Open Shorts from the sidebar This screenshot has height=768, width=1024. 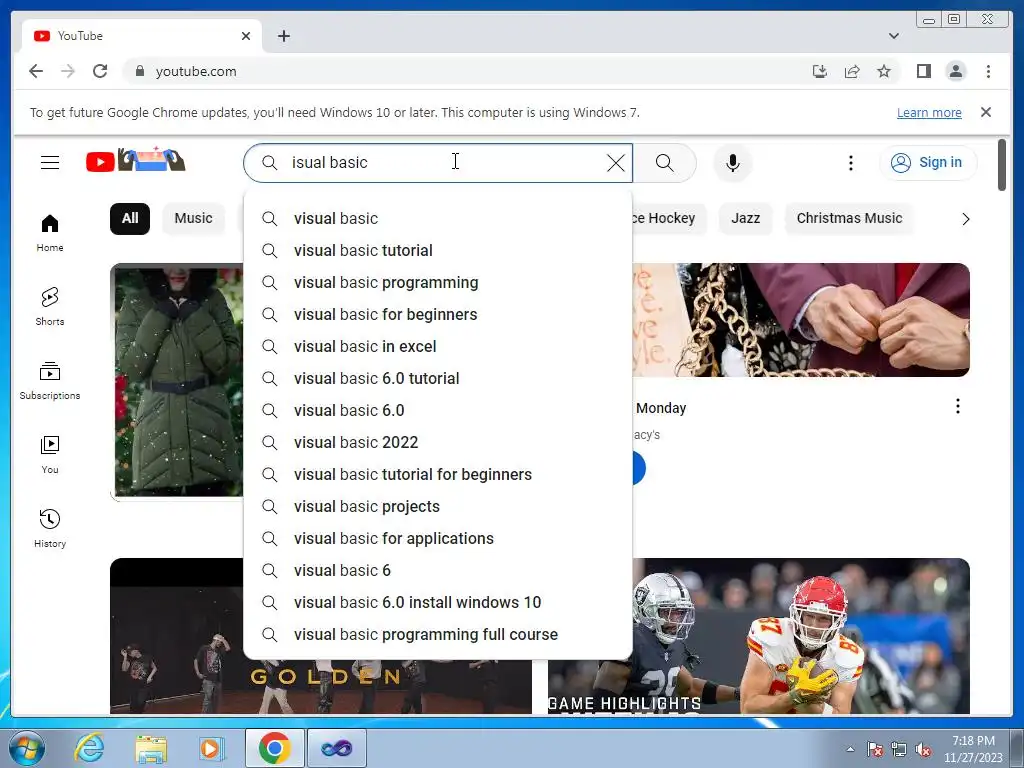coord(50,306)
